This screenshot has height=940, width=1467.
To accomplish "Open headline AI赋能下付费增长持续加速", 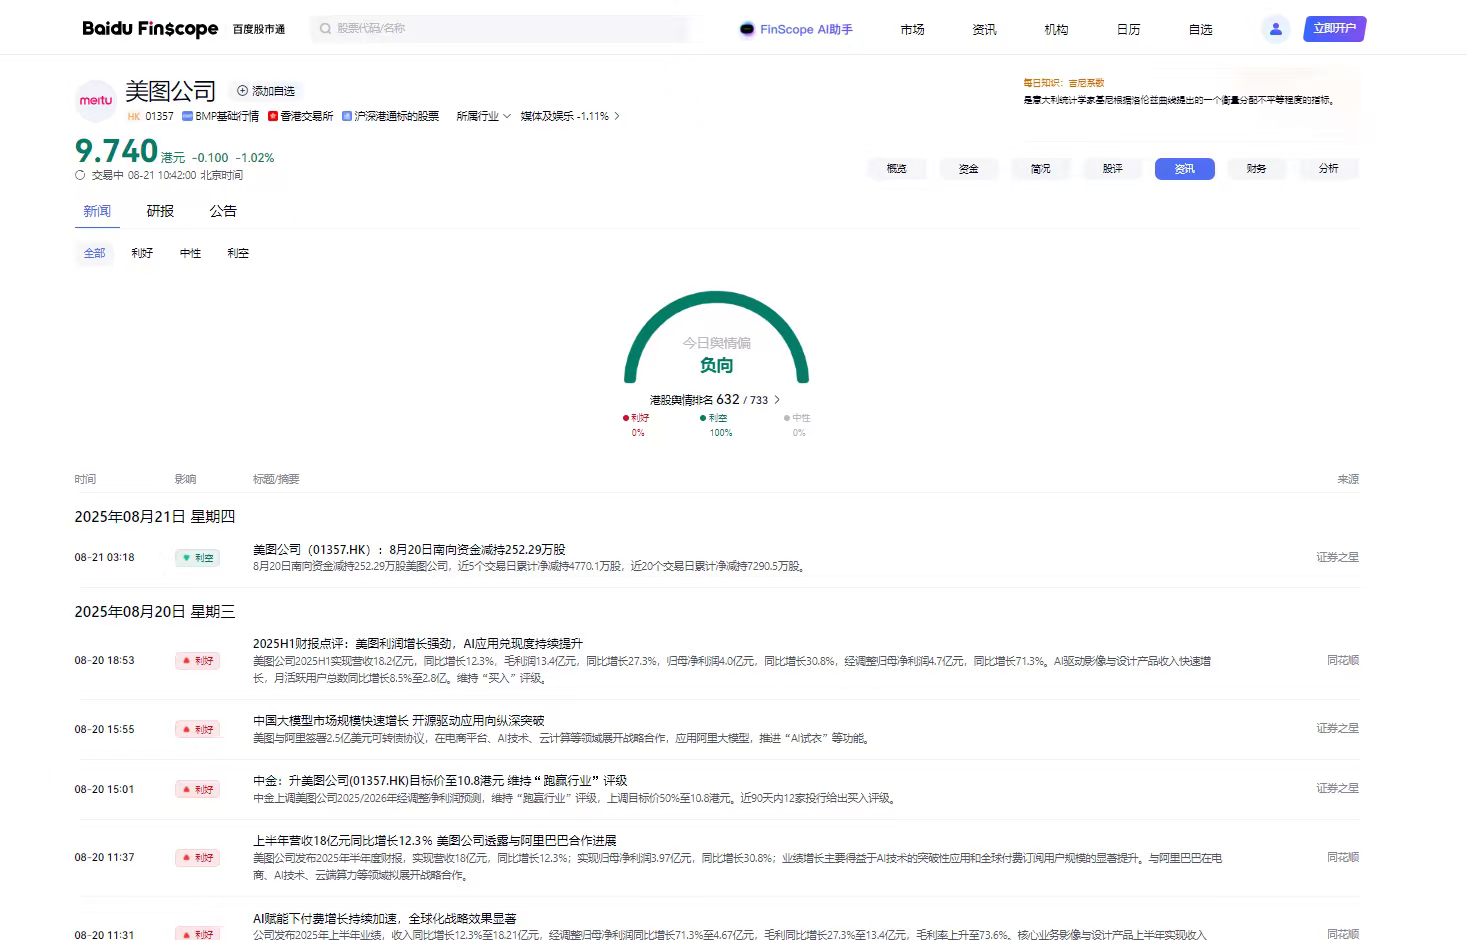I will pyautogui.click(x=385, y=919).
